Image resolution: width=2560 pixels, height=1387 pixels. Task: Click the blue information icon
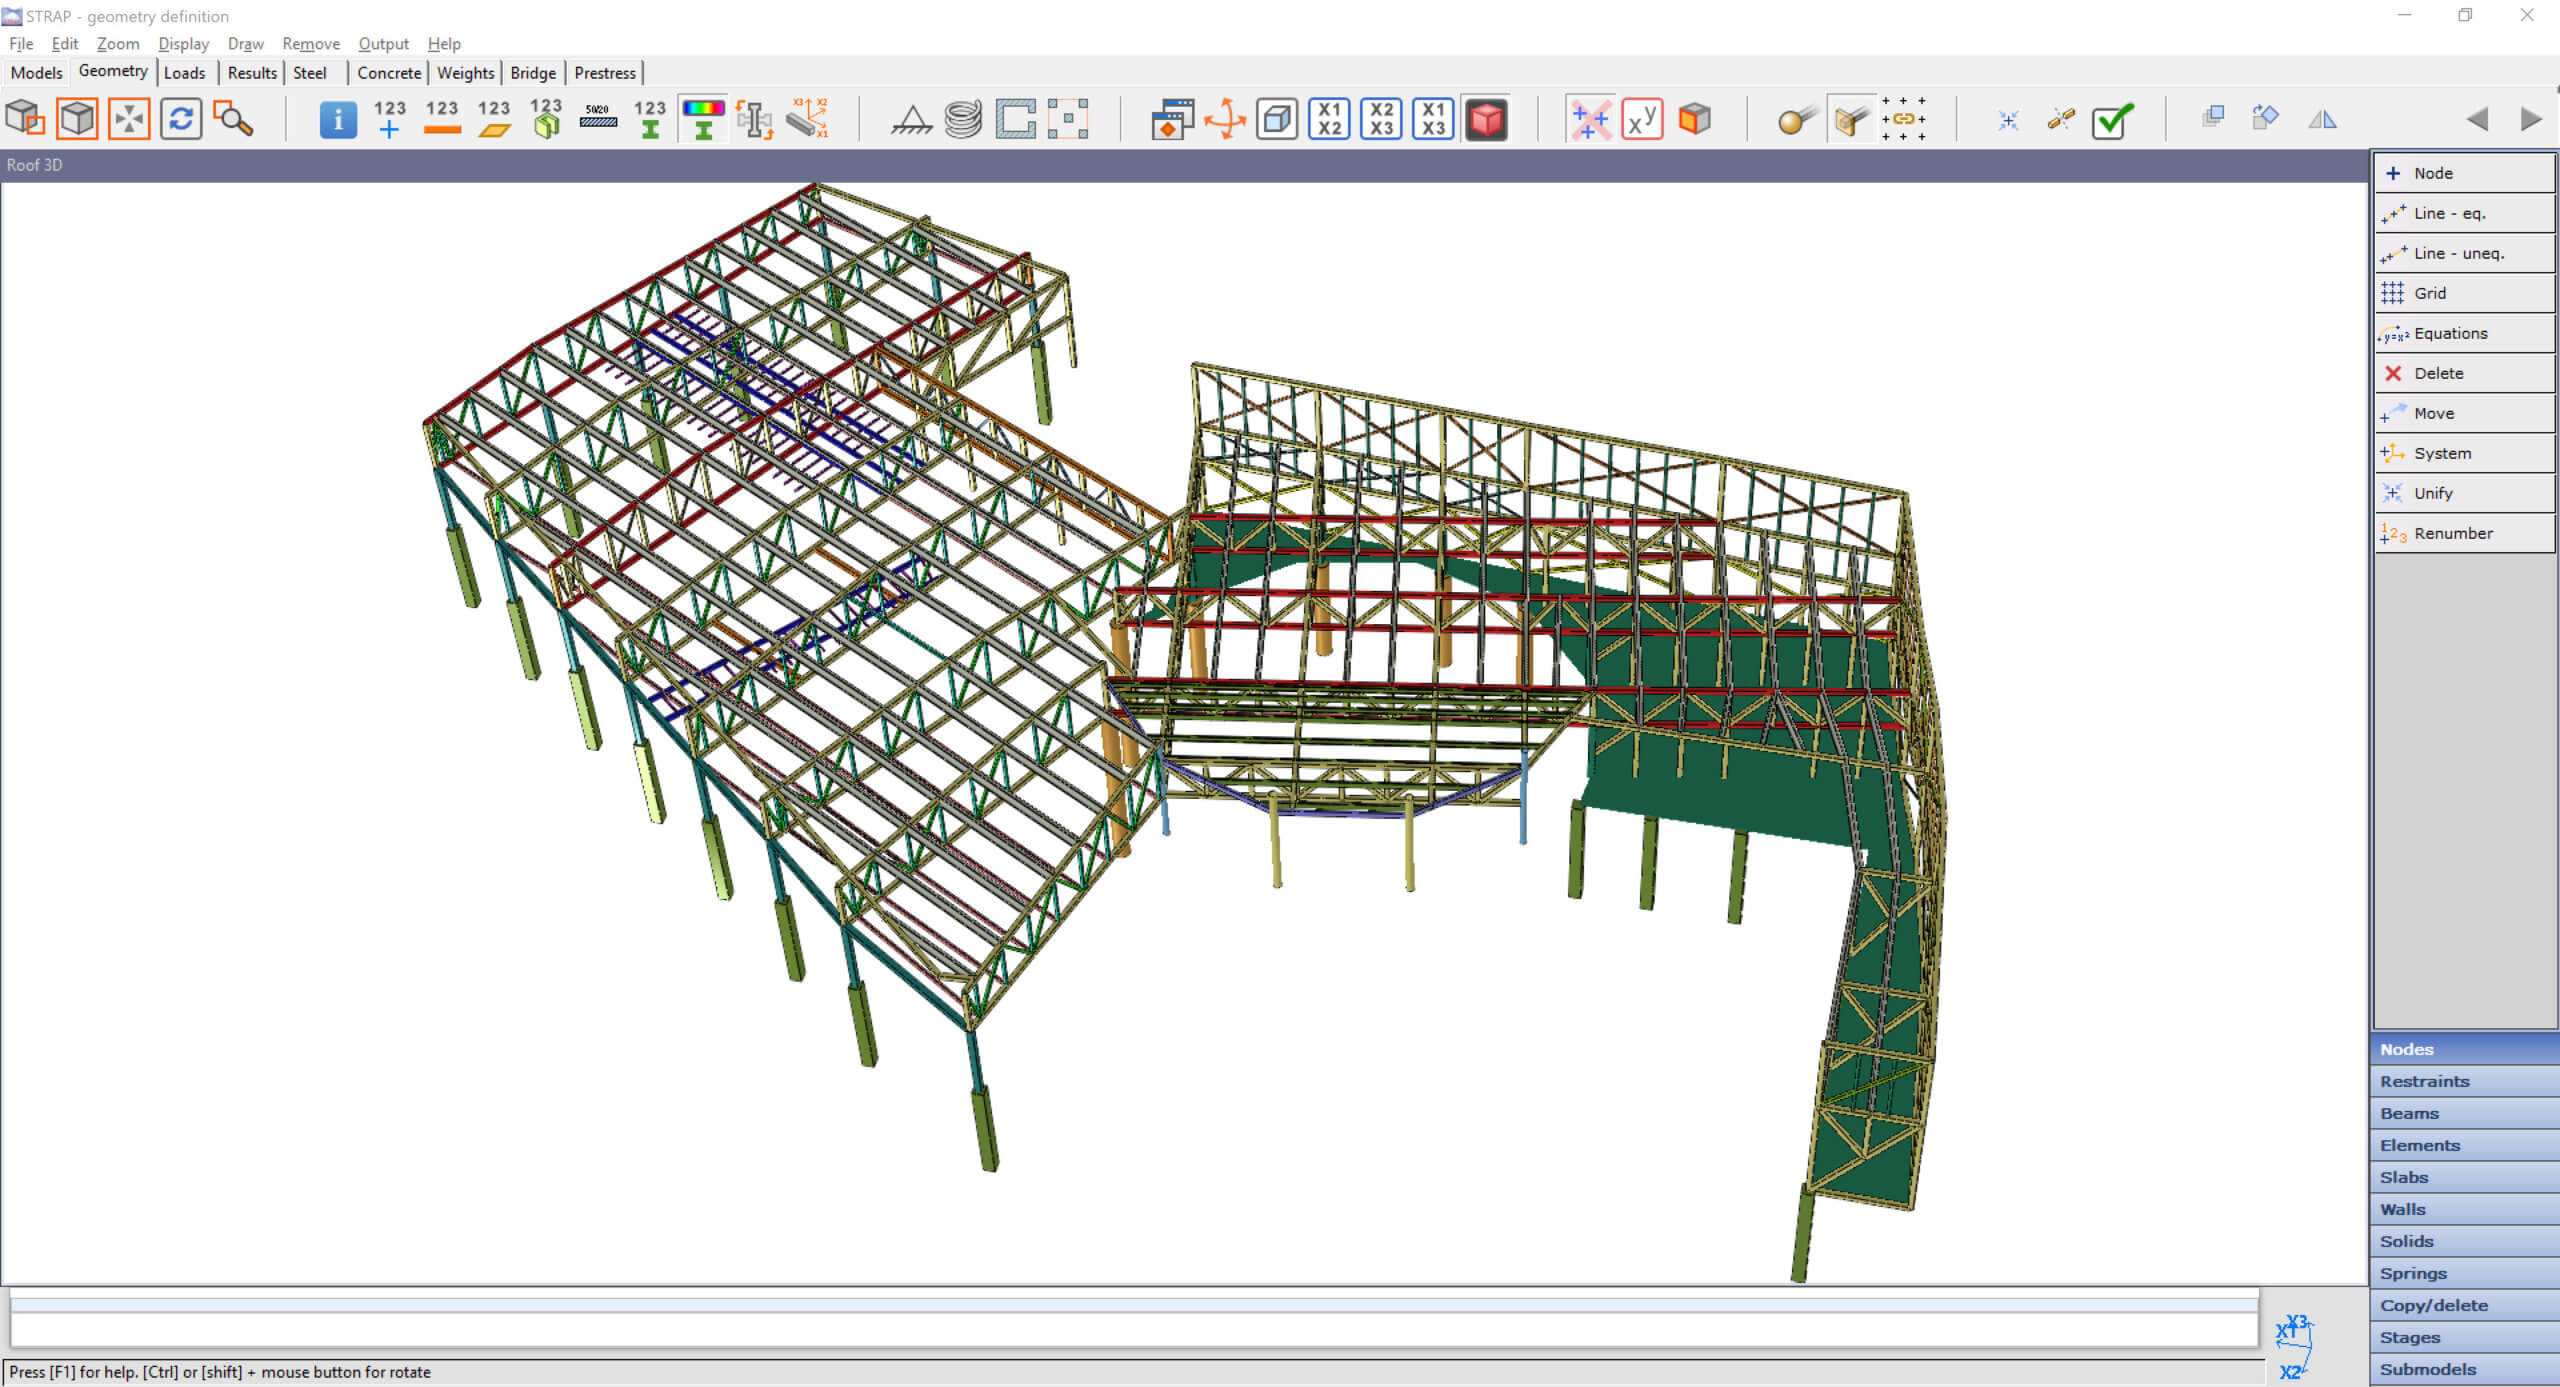click(338, 119)
